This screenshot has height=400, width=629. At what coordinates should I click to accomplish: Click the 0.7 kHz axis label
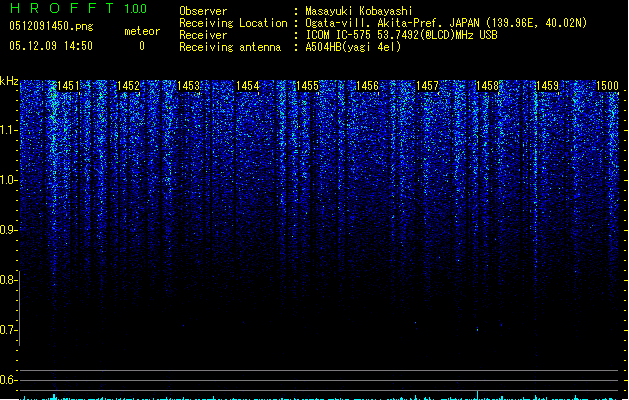(8, 330)
